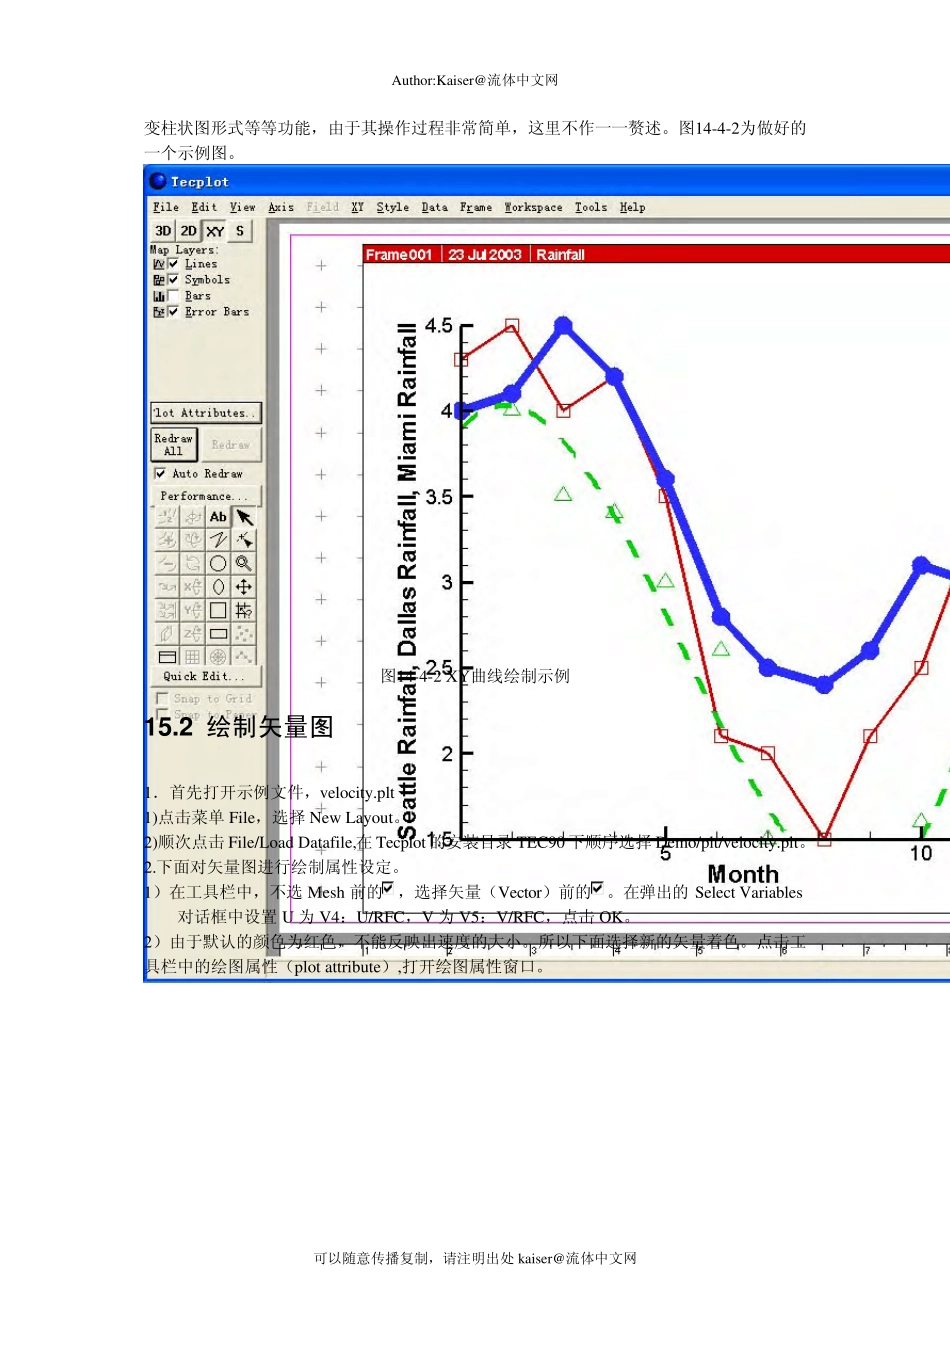Click the Rainfall frame header text
Viewport: 950px width, 1345px height.
click(560, 255)
